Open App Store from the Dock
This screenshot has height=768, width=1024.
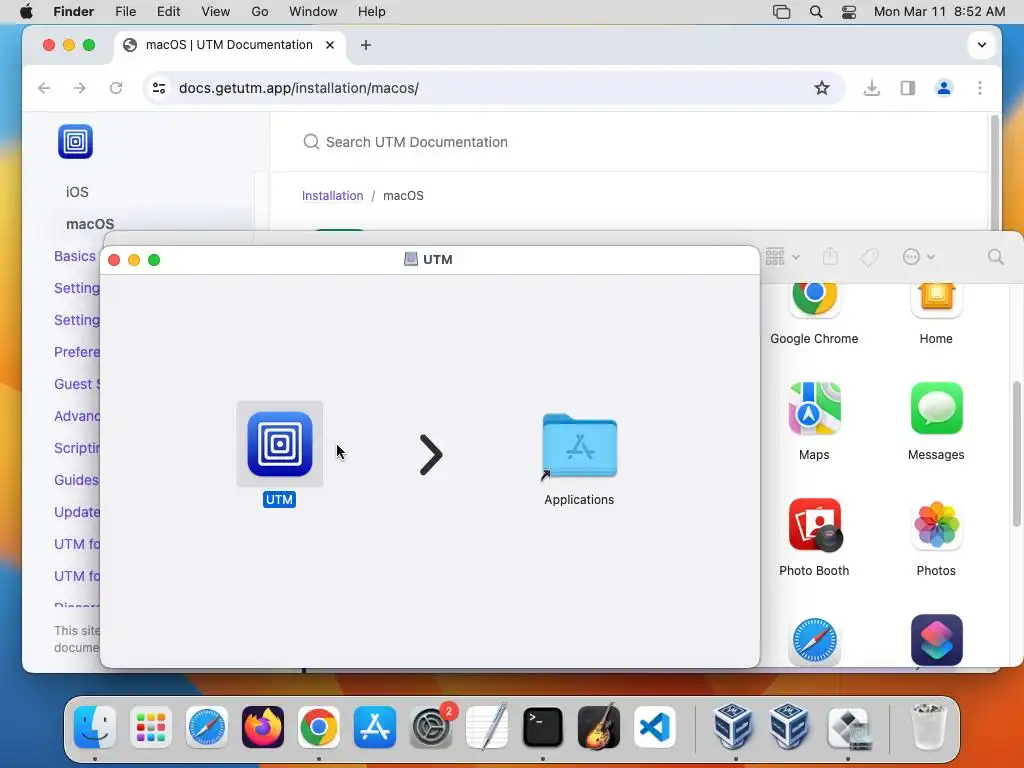[x=375, y=727]
